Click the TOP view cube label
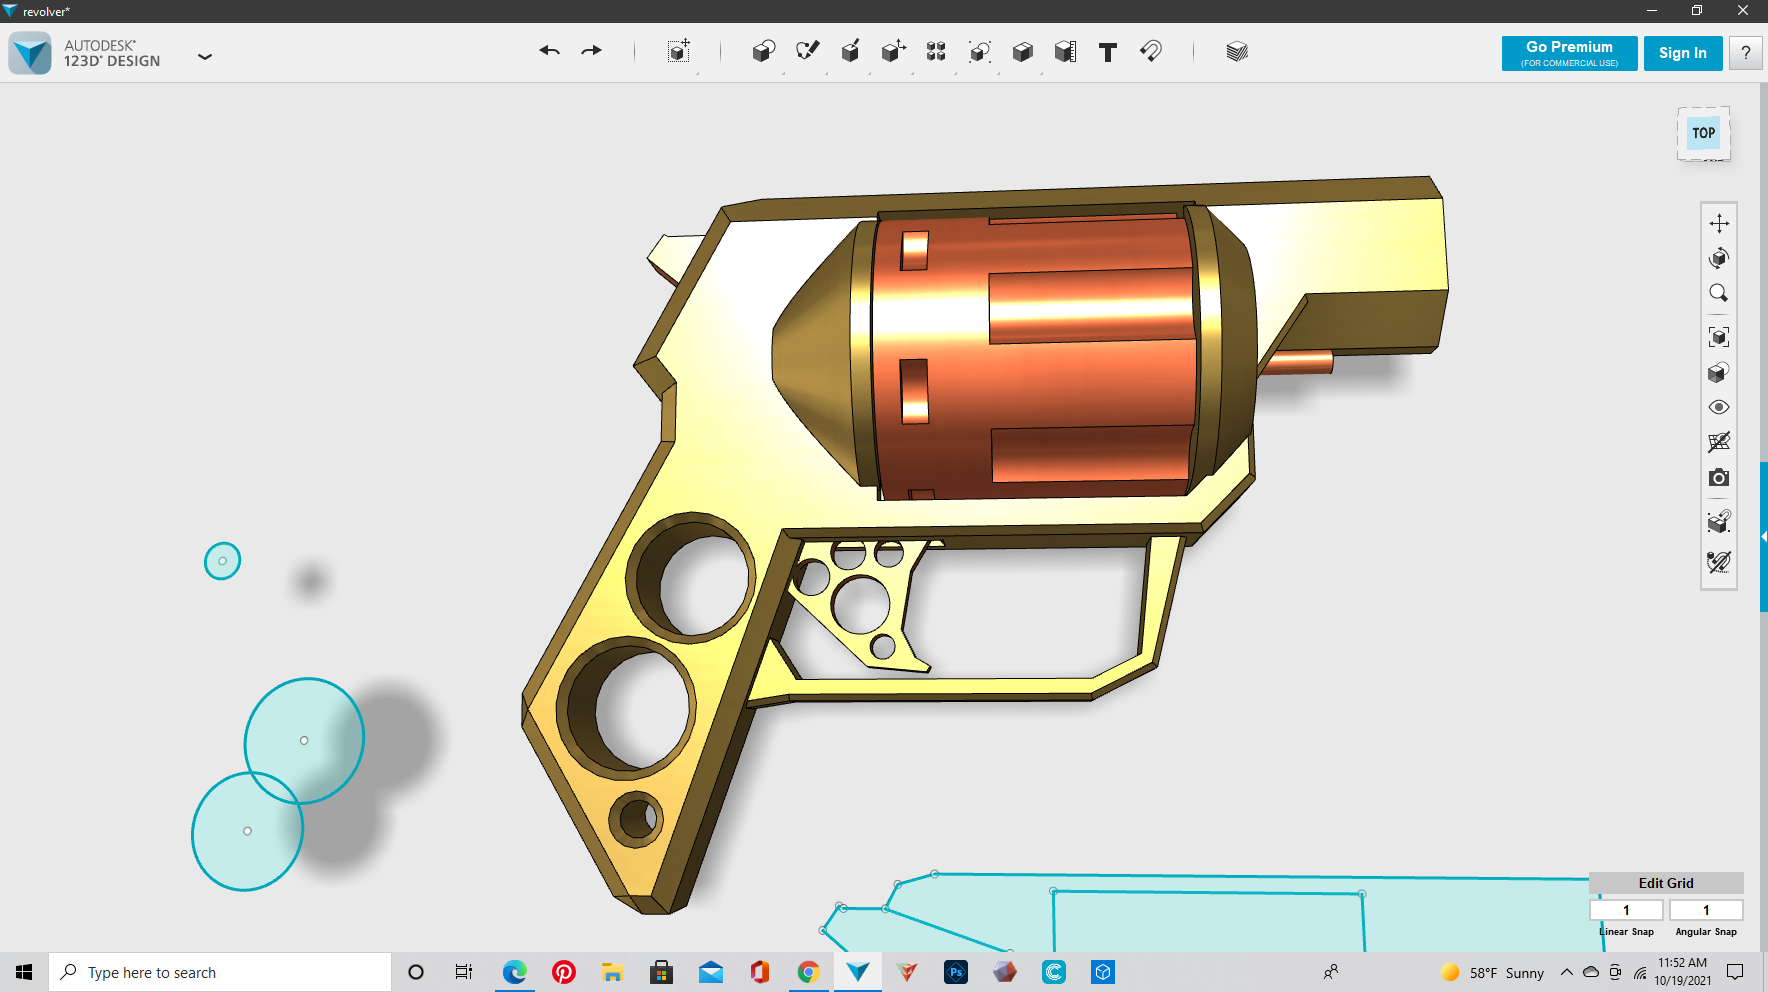The image size is (1768, 992). coord(1702,133)
